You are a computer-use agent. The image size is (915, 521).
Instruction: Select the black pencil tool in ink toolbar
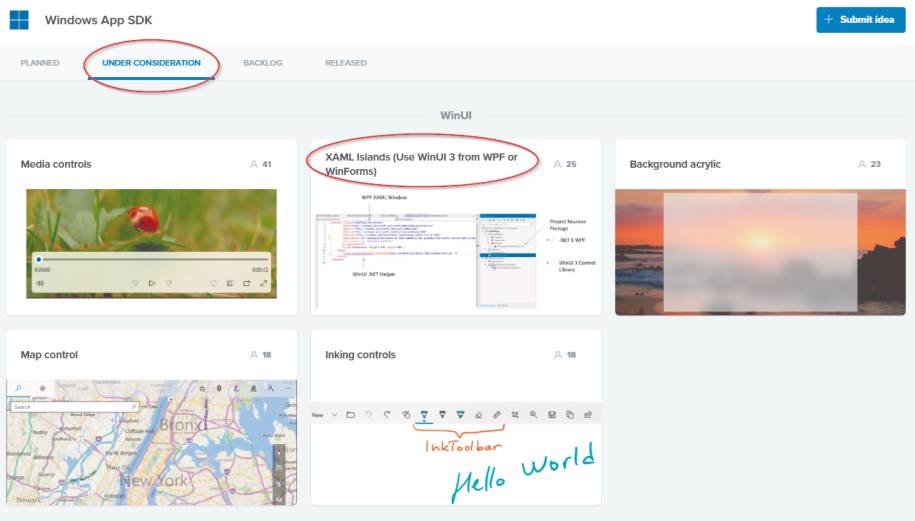[442, 415]
